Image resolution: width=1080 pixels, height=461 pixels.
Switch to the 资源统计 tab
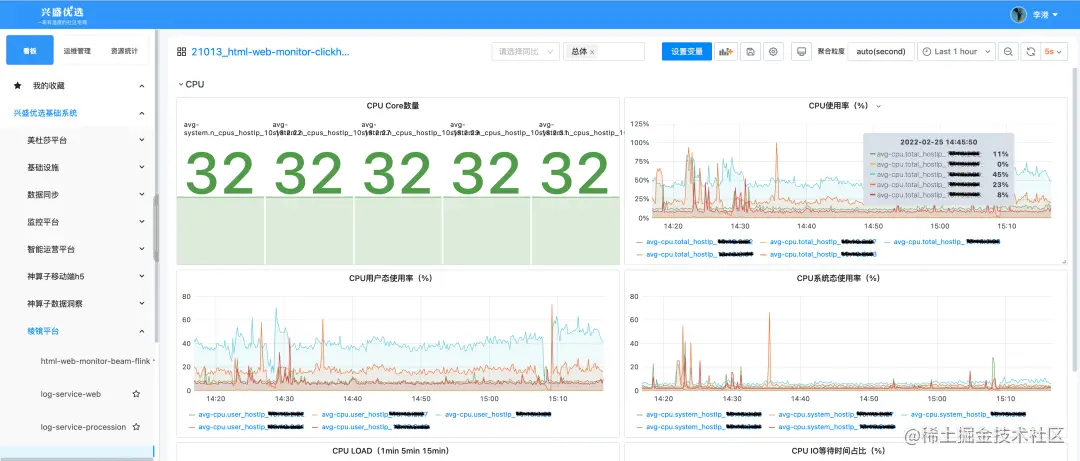point(124,50)
